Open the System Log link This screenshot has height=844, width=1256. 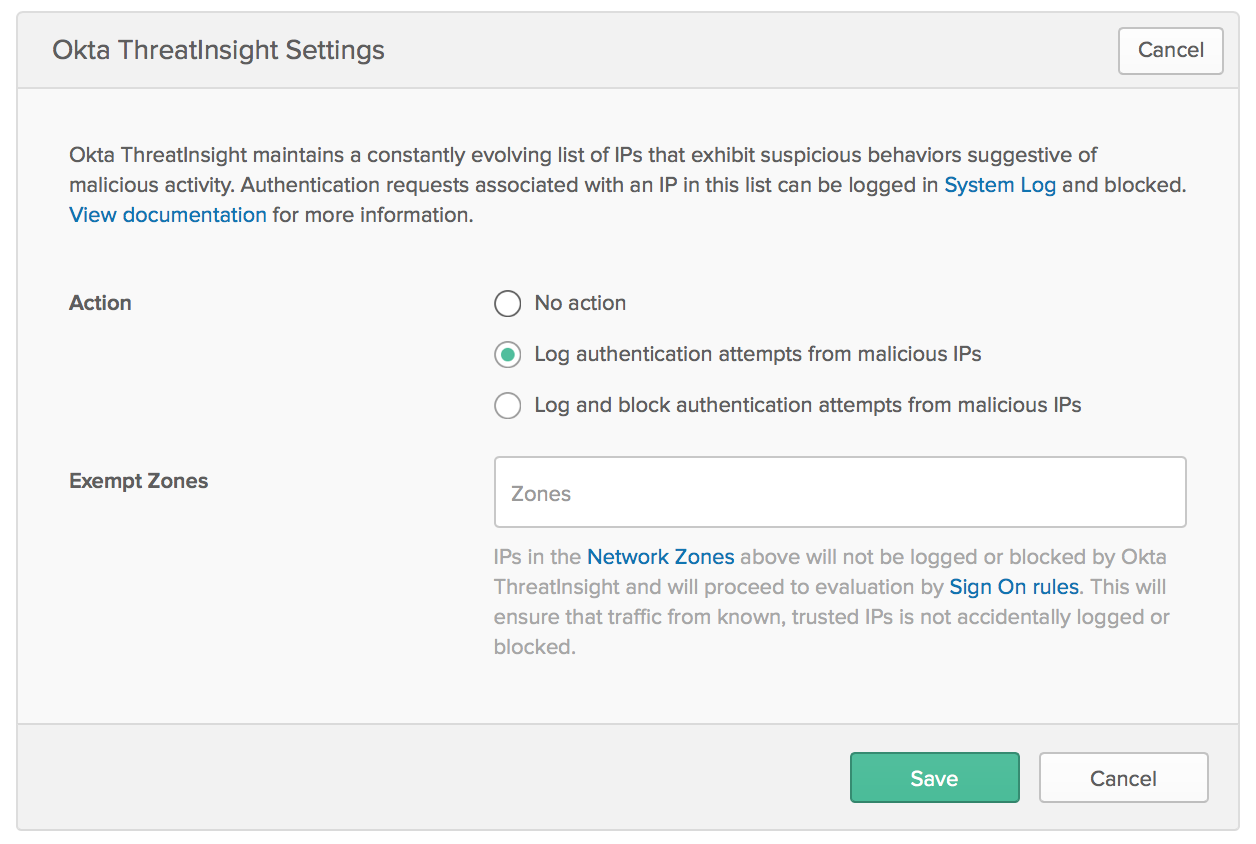pos(999,185)
